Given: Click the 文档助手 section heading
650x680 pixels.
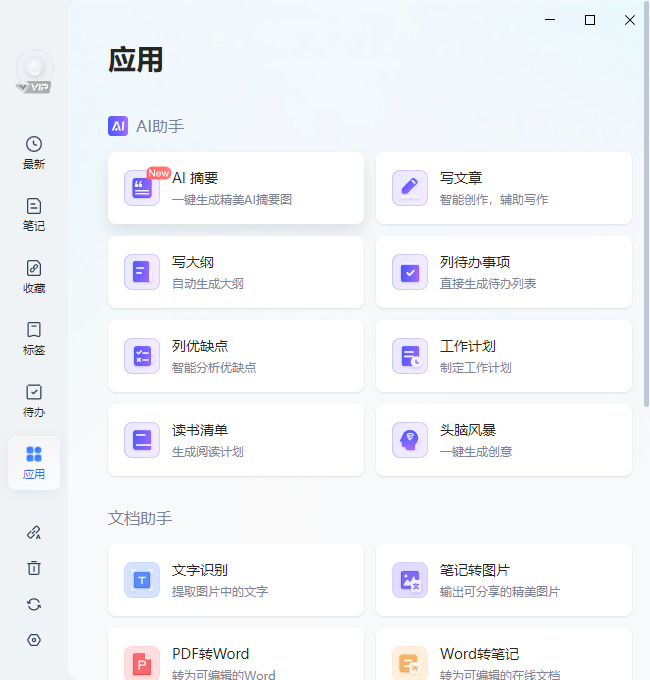Looking at the screenshot, I should coord(140,518).
